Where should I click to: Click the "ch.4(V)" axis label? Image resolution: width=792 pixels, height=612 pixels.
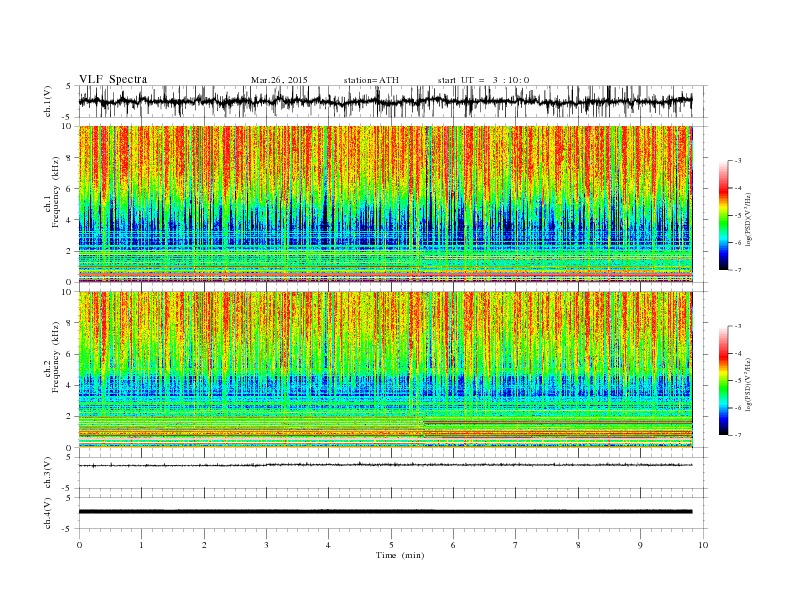click(48, 513)
